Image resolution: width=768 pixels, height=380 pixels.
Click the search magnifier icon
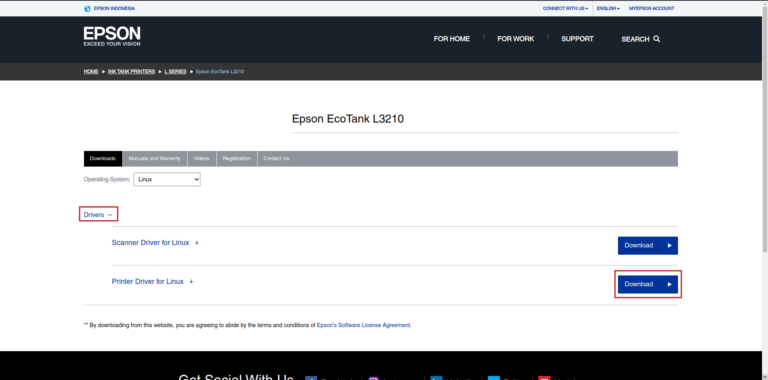pyautogui.click(x=657, y=39)
